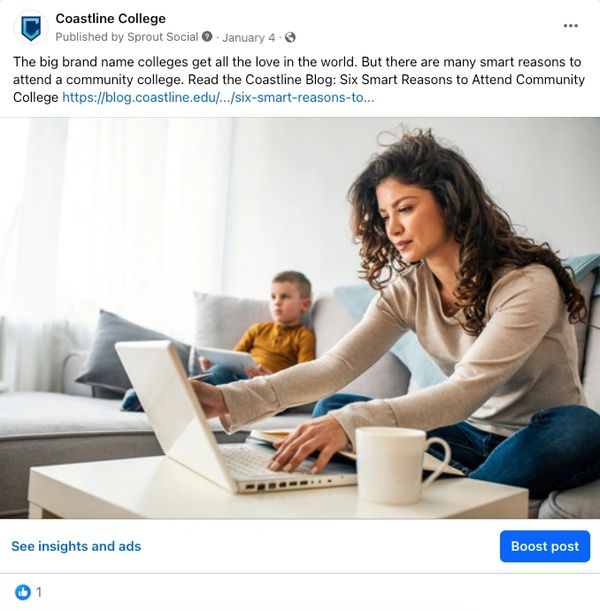This screenshot has height=611, width=600.
Task: Open the reaction count showing 1
Action: [39, 592]
